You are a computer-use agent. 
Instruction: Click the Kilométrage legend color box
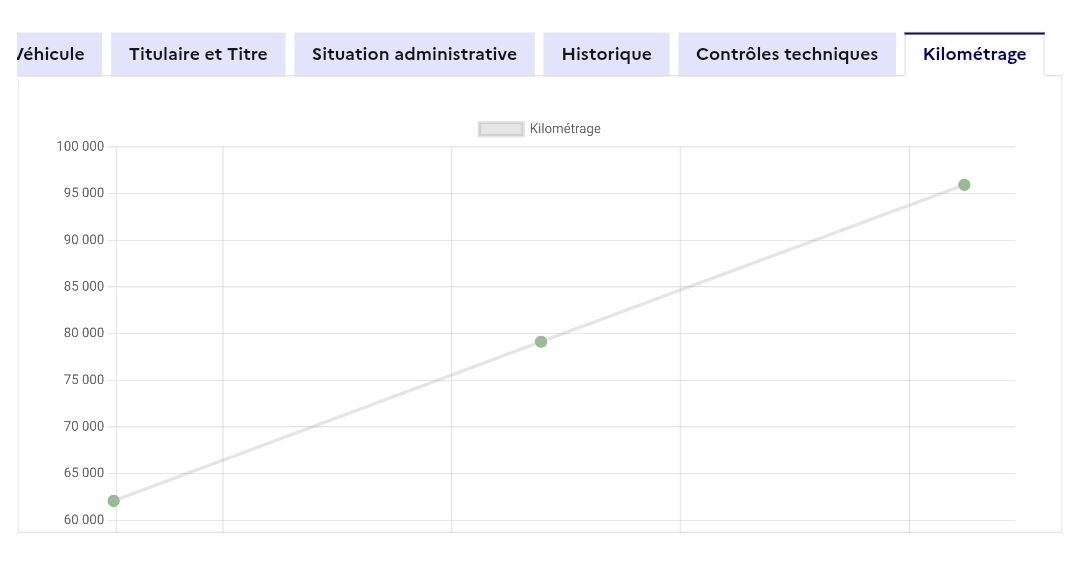click(501, 129)
